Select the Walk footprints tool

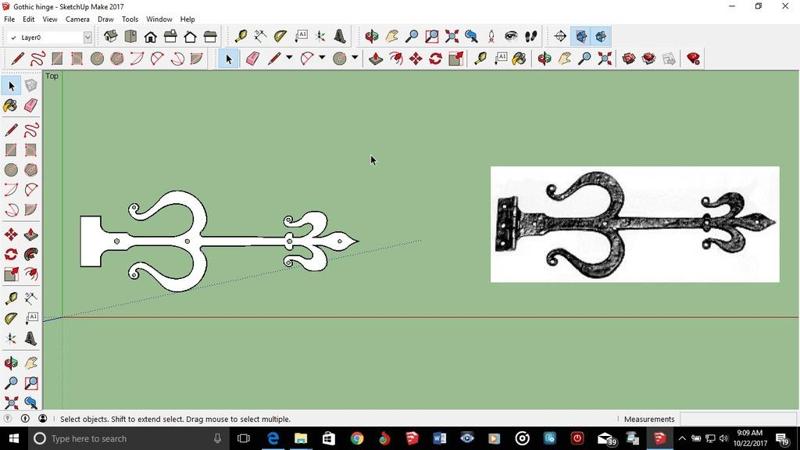(x=531, y=36)
